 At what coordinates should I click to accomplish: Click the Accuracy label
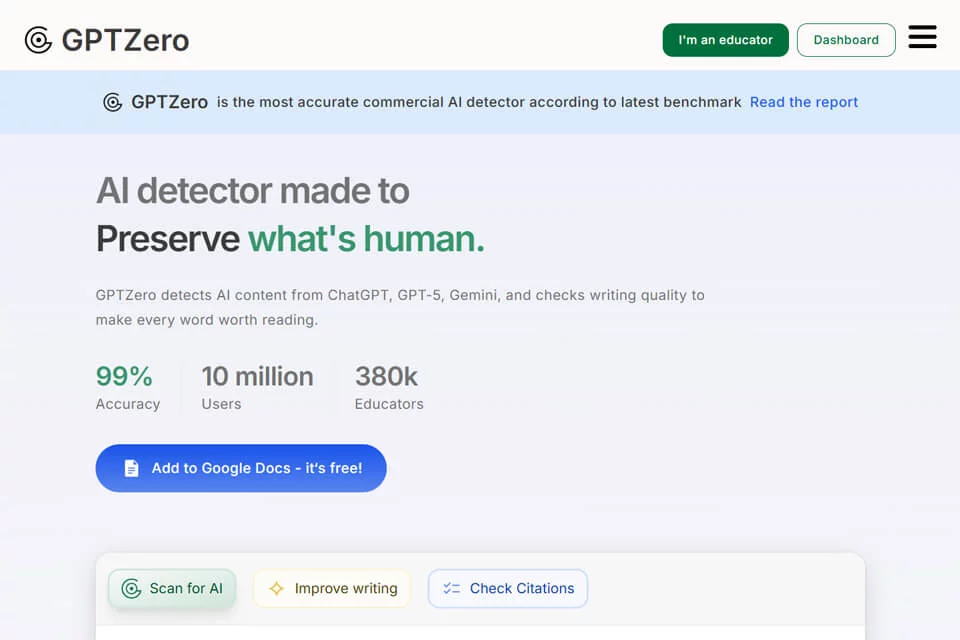tap(128, 404)
